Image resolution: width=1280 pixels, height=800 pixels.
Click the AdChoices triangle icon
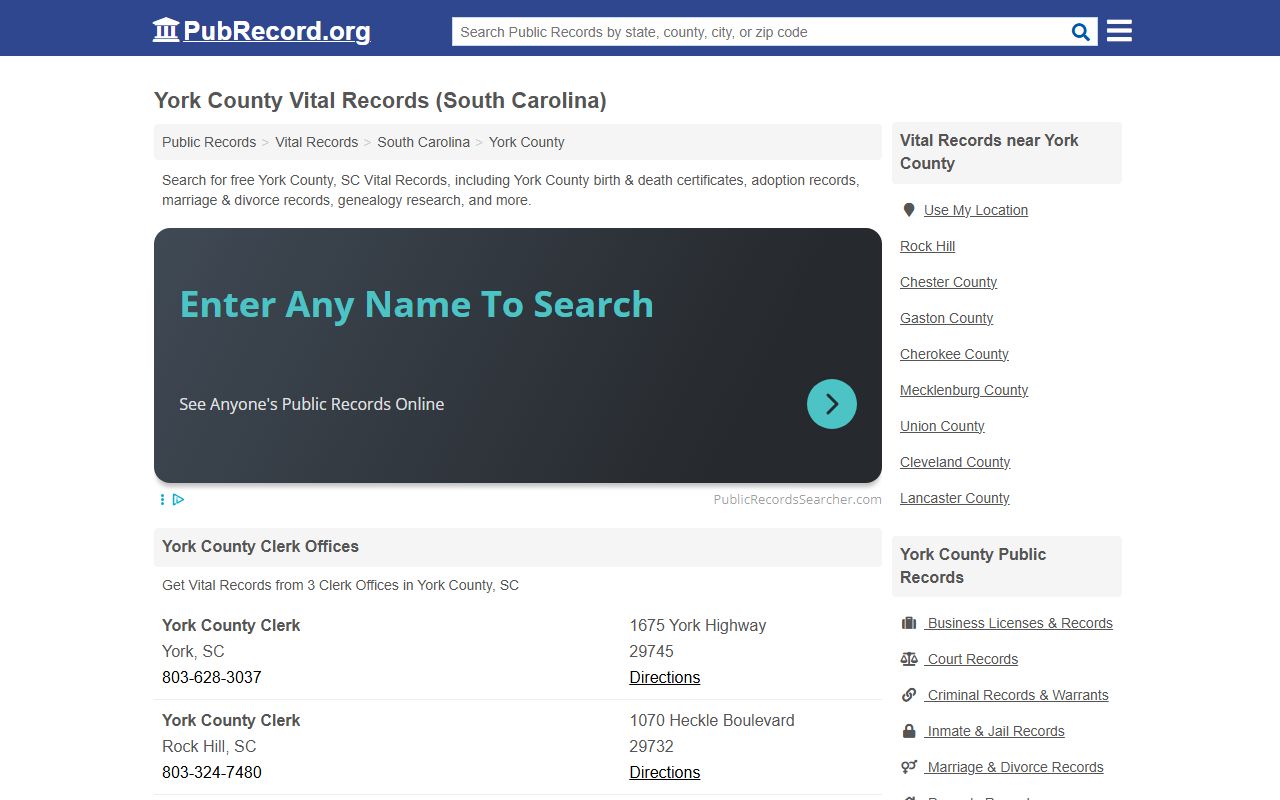click(178, 499)
